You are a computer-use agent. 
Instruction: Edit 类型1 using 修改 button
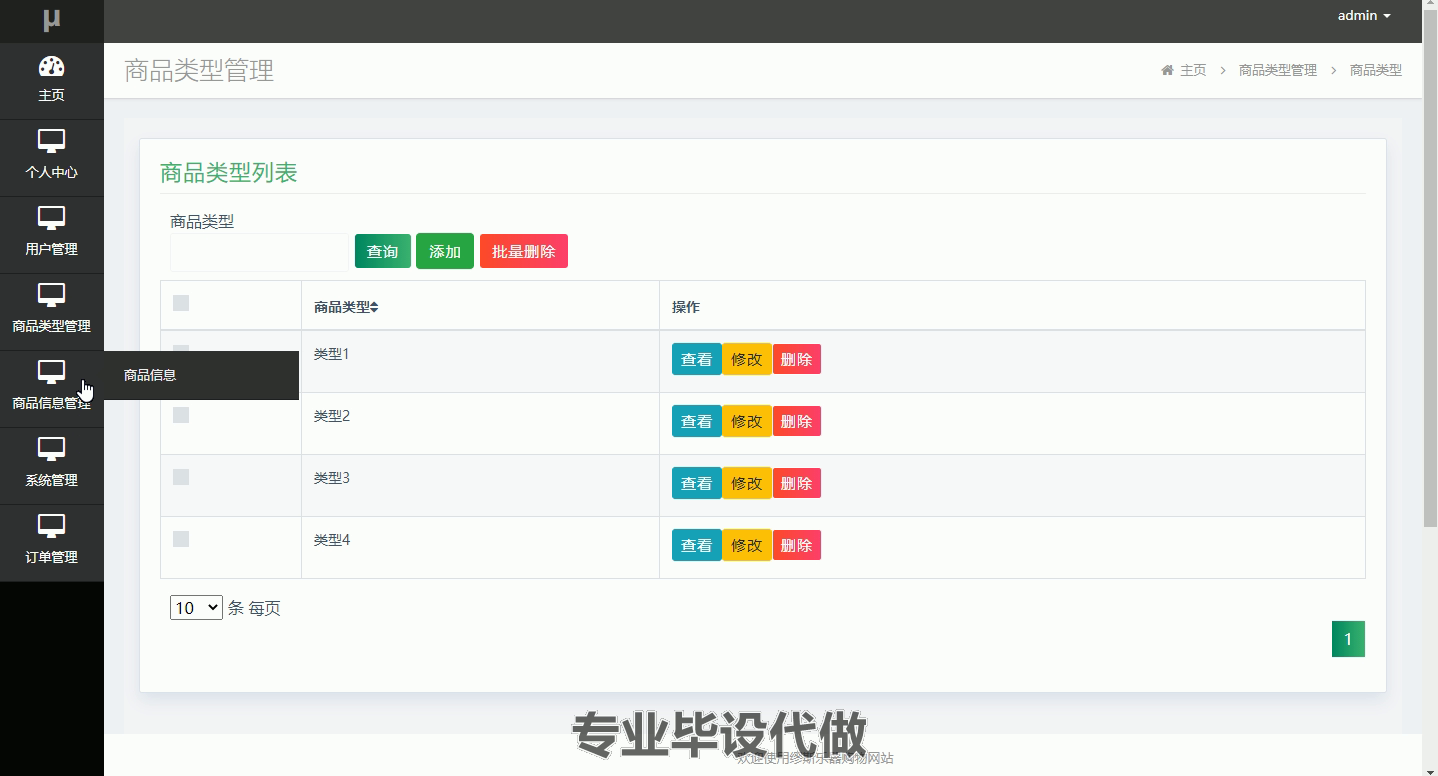coord(747,360)
